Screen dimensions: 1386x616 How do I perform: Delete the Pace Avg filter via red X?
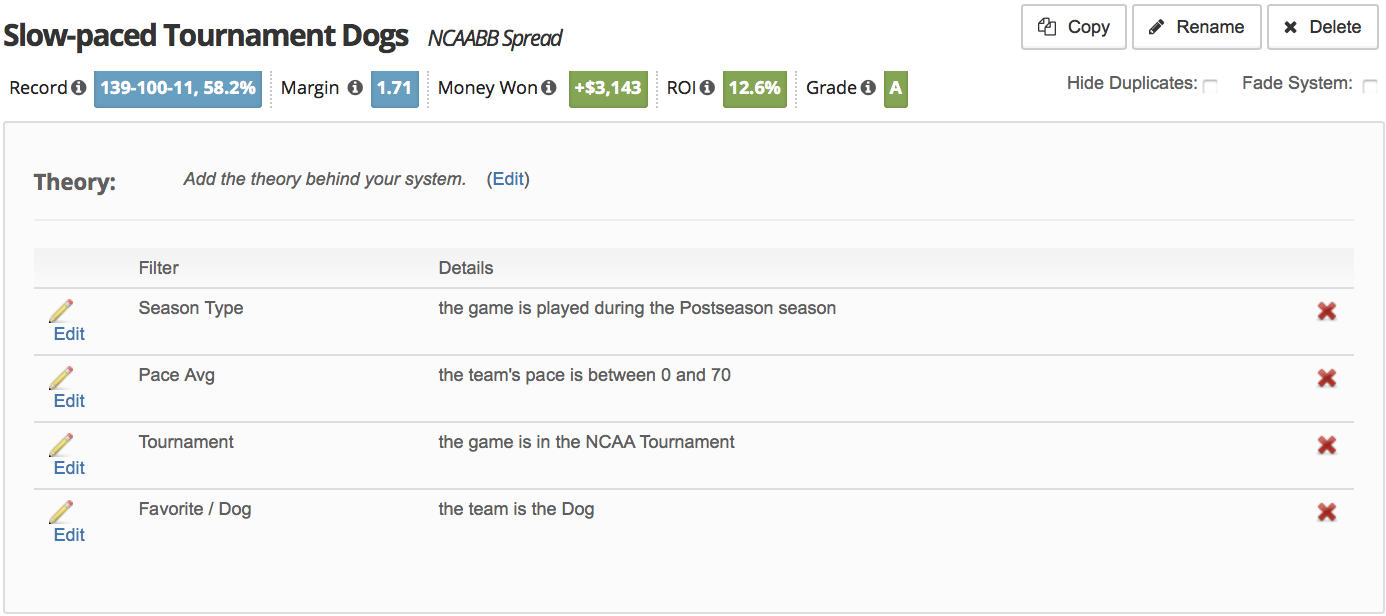pyautogui.click(x=1327, y=379)
